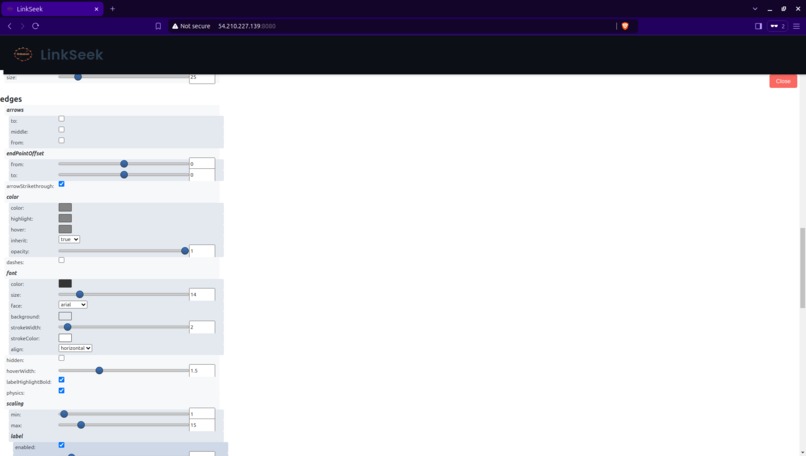806x456 pixels.
Task: Focus the strokeWidth value field
Action: tap(202, 327)
